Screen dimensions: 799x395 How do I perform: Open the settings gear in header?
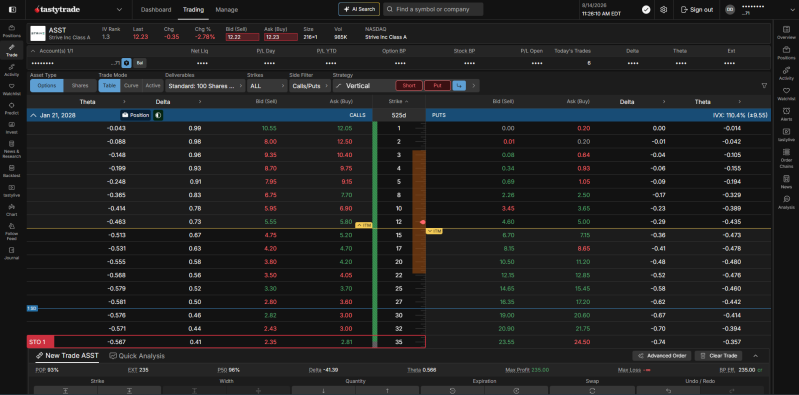tap(663, 10)
